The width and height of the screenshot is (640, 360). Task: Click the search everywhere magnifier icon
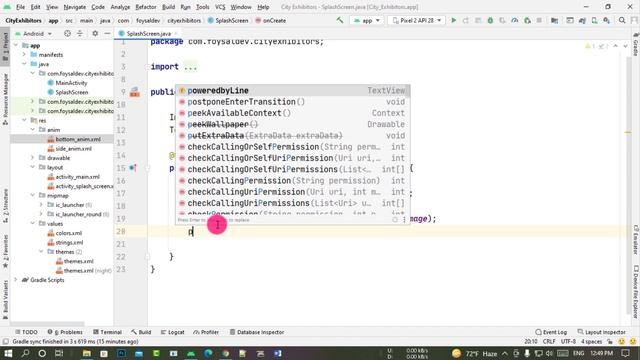click(622, 20)
